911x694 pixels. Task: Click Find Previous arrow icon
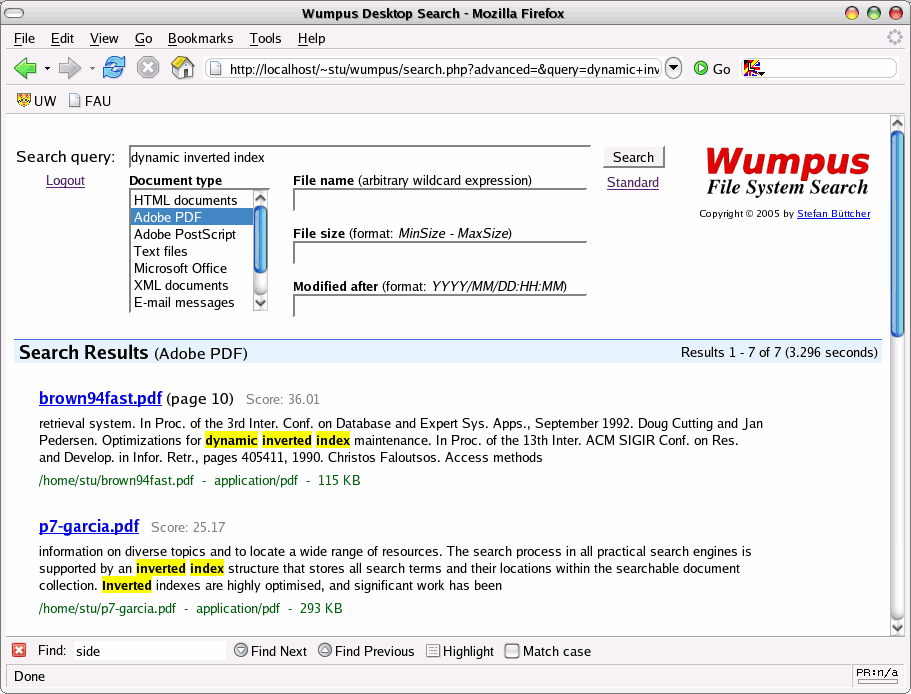pyautogui.click(x=324, y=651)
